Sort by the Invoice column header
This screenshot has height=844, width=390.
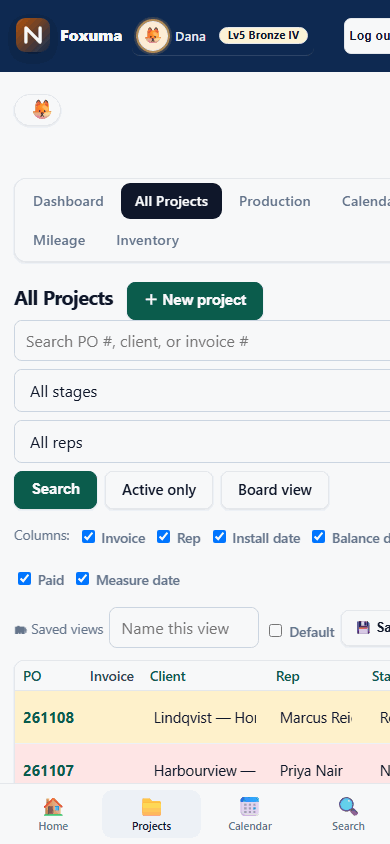[x=112, y=676]
